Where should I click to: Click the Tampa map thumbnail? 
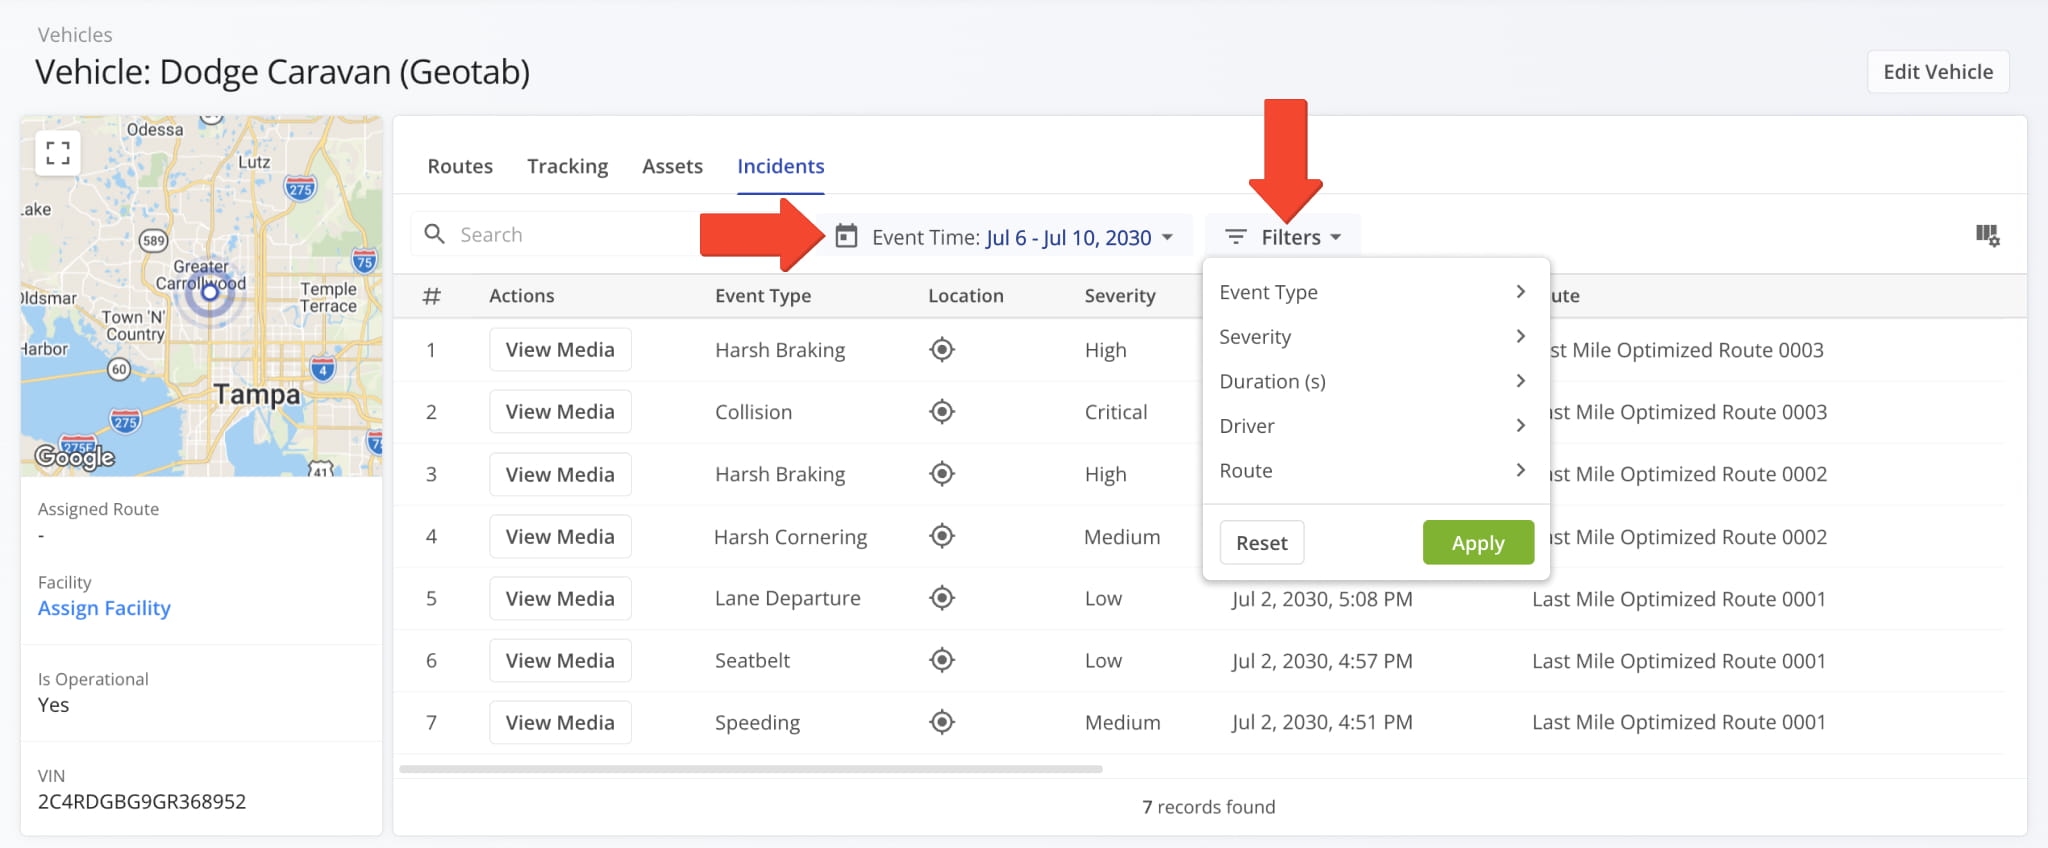coord(201,296)
